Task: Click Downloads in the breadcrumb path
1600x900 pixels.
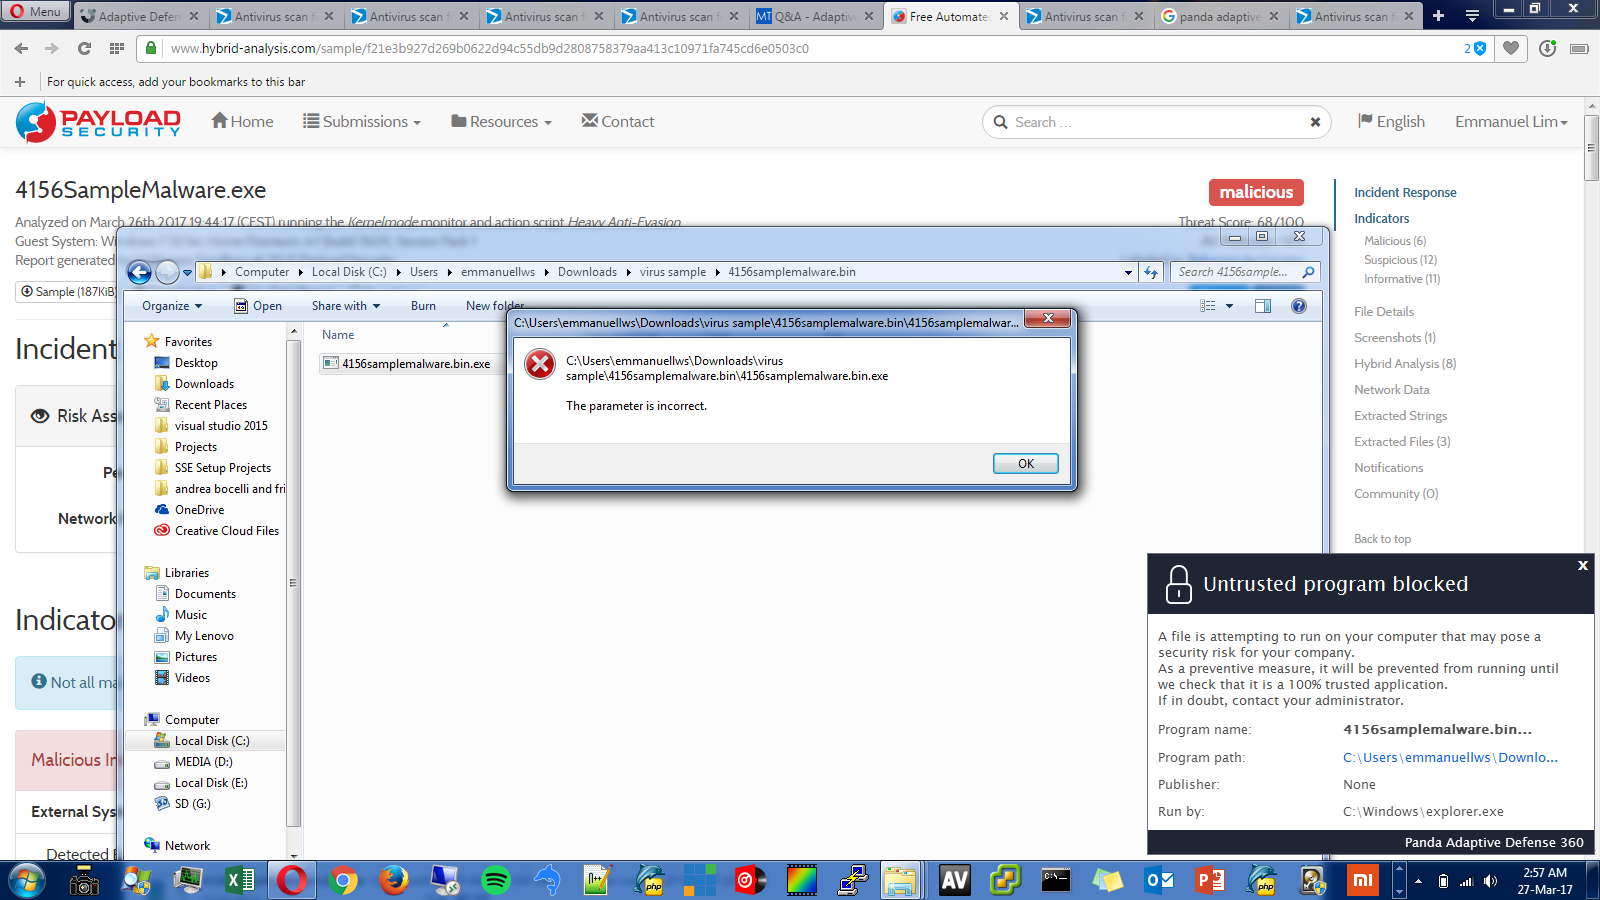Action: pos(587,272)
